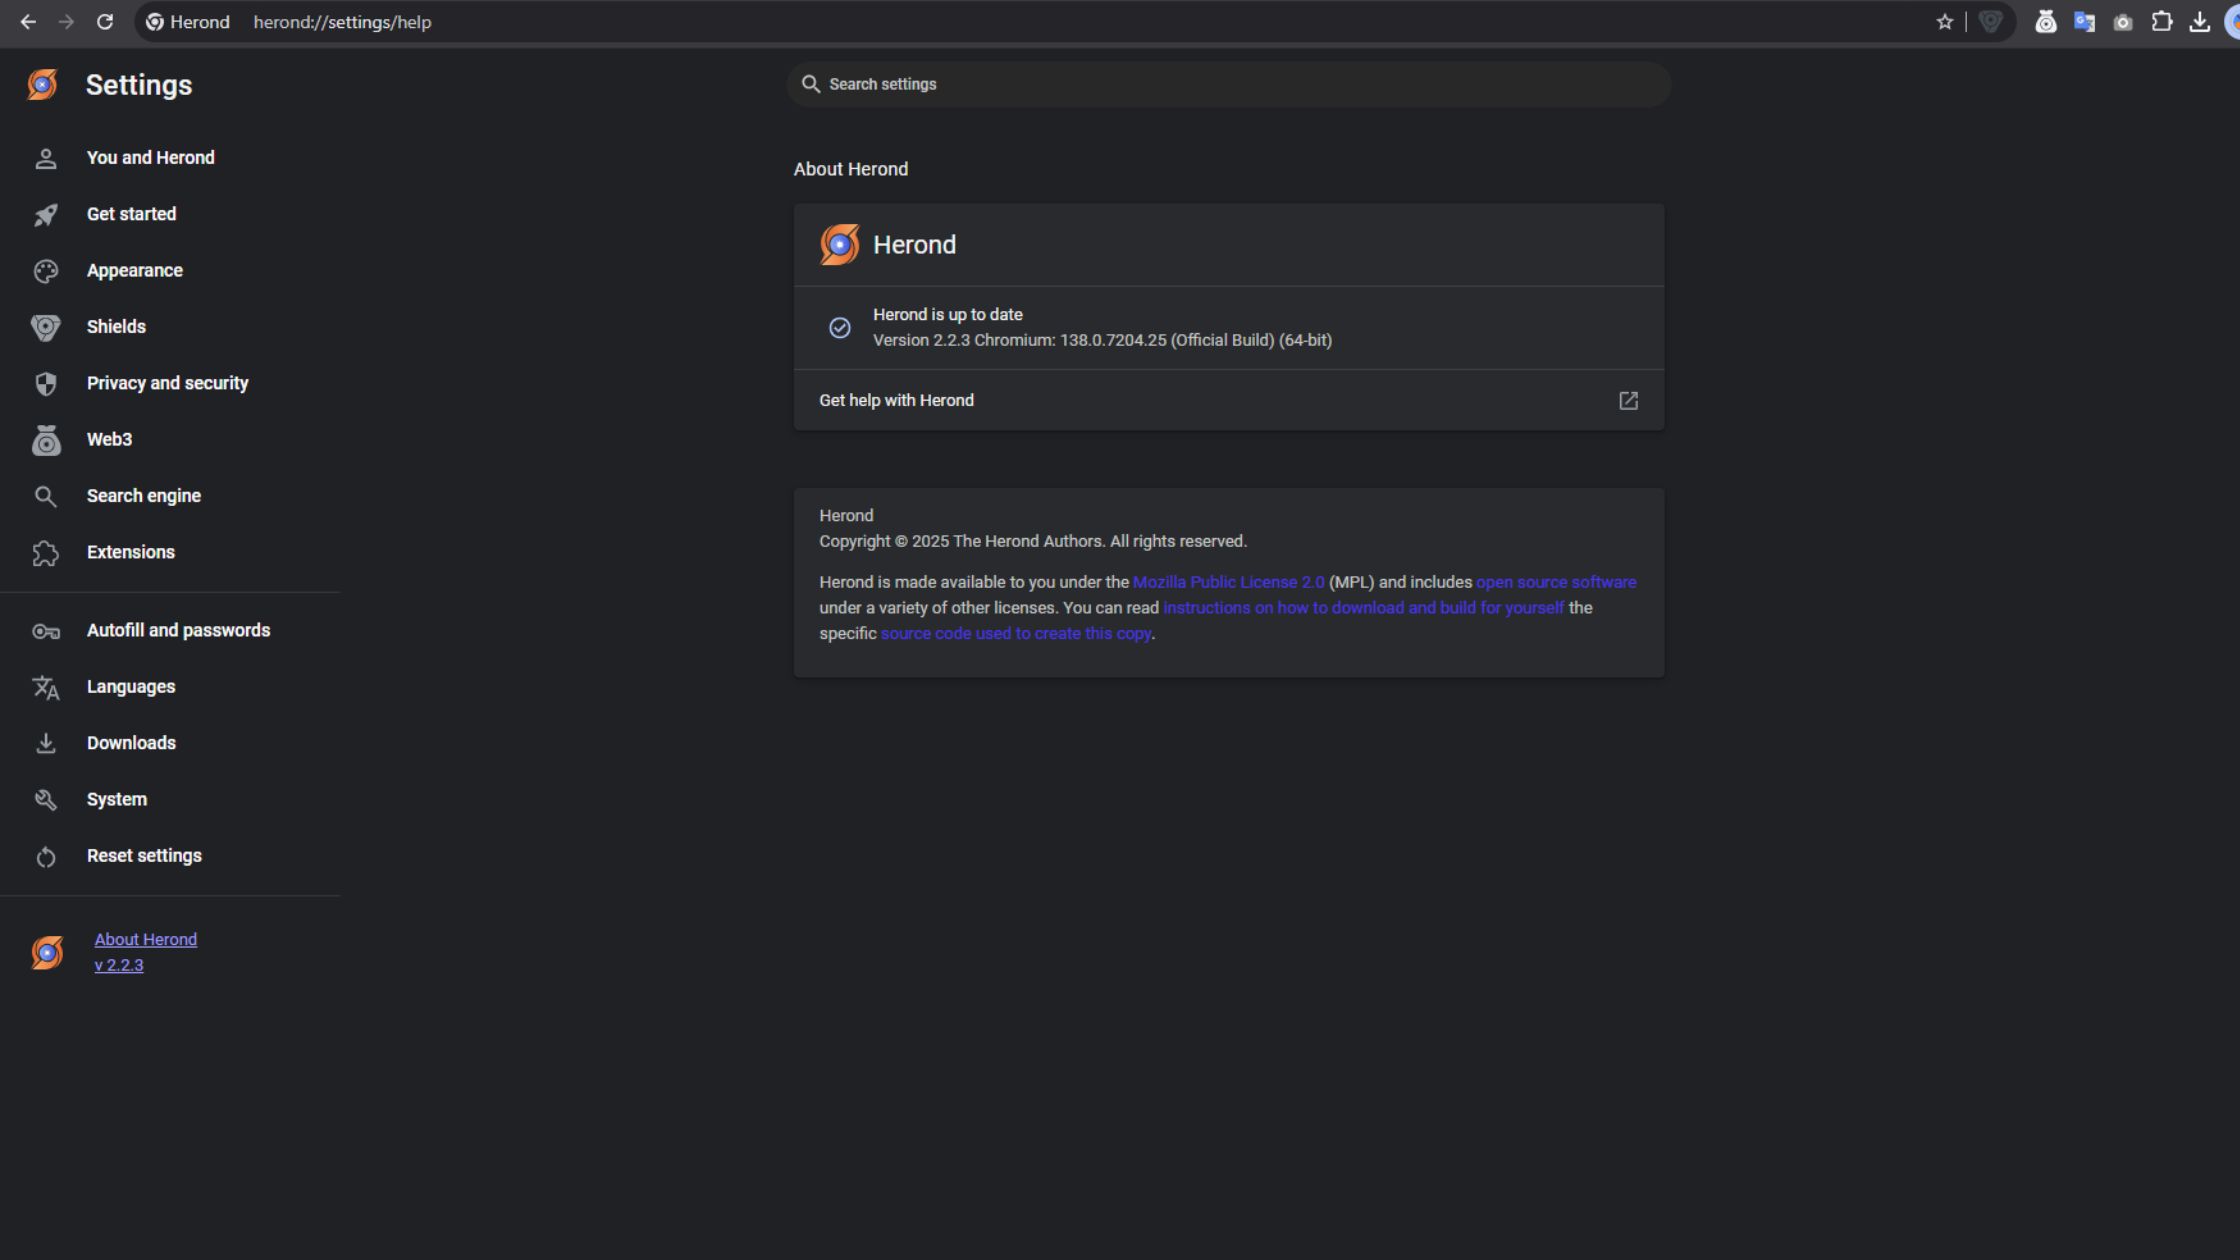Show downloads from the toolbar icon
The width and height of the screenshot is (2240, 1260).
(2199, 22)
